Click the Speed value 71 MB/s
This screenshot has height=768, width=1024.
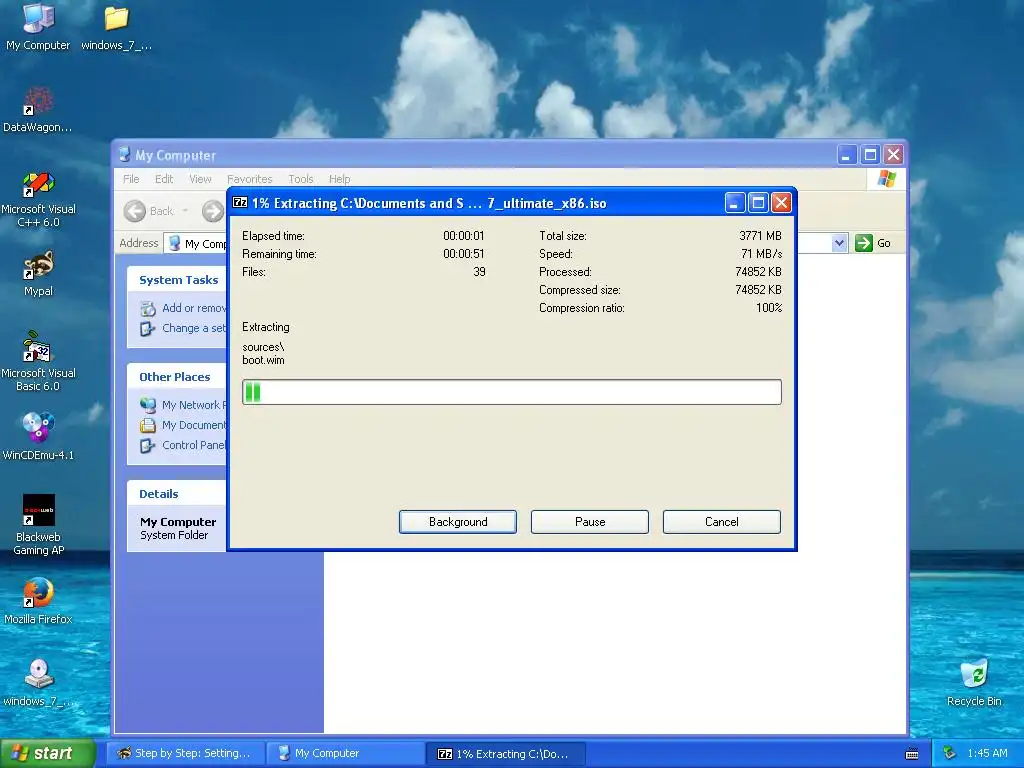(x=761, y=253)
